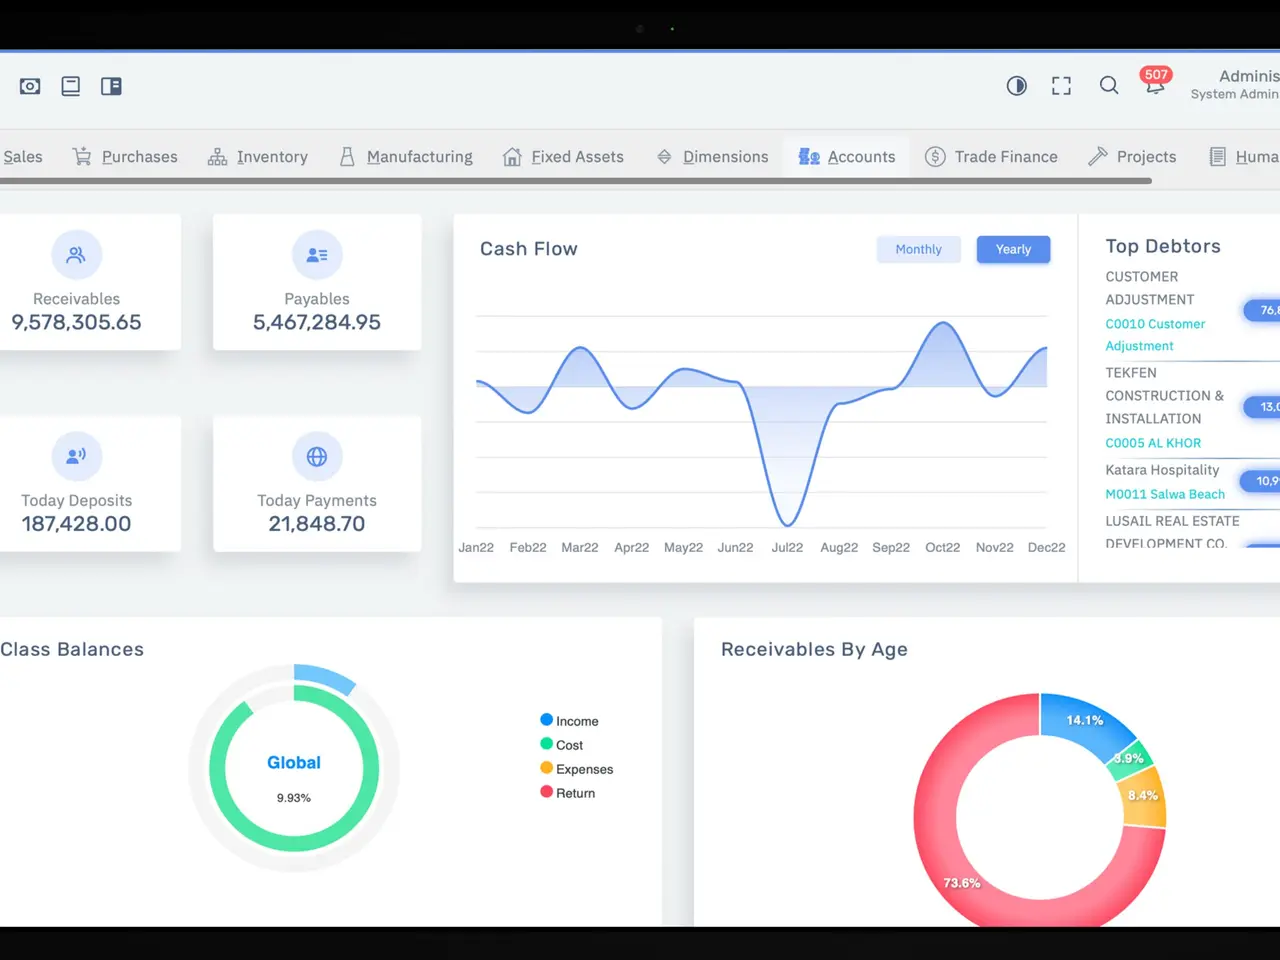
Task: Open search with the magnifier icon
Action: (1109, 86)
